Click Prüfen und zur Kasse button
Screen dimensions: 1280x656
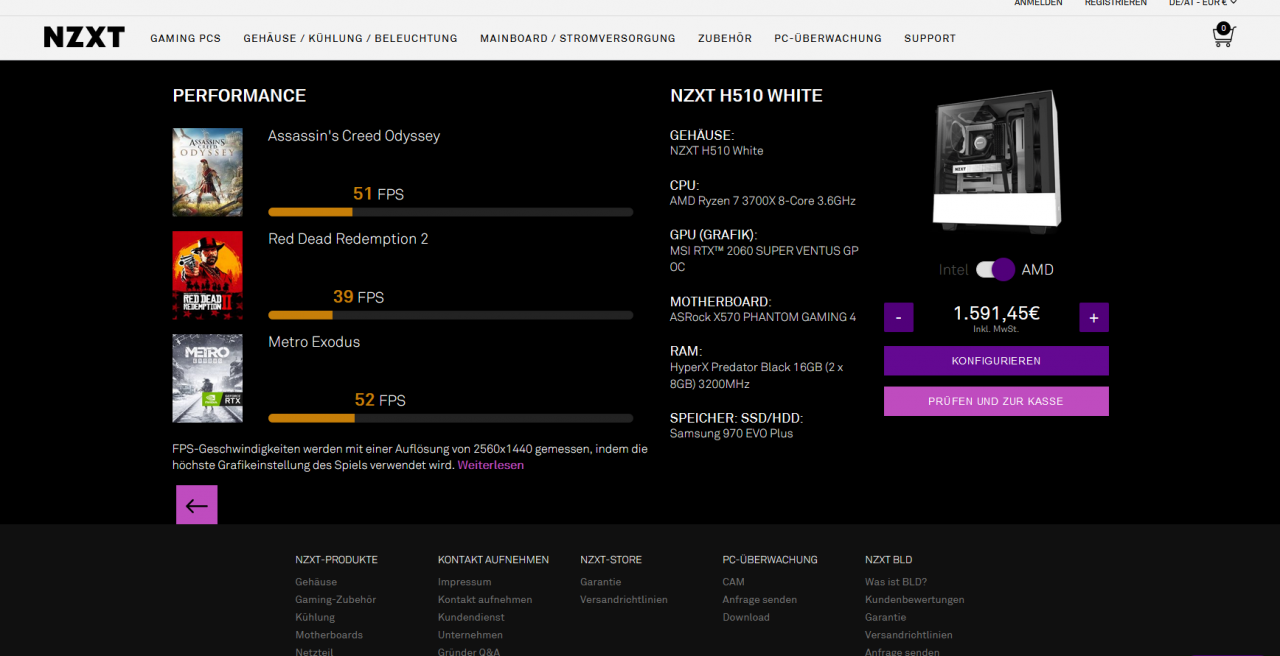coord(996,401)
